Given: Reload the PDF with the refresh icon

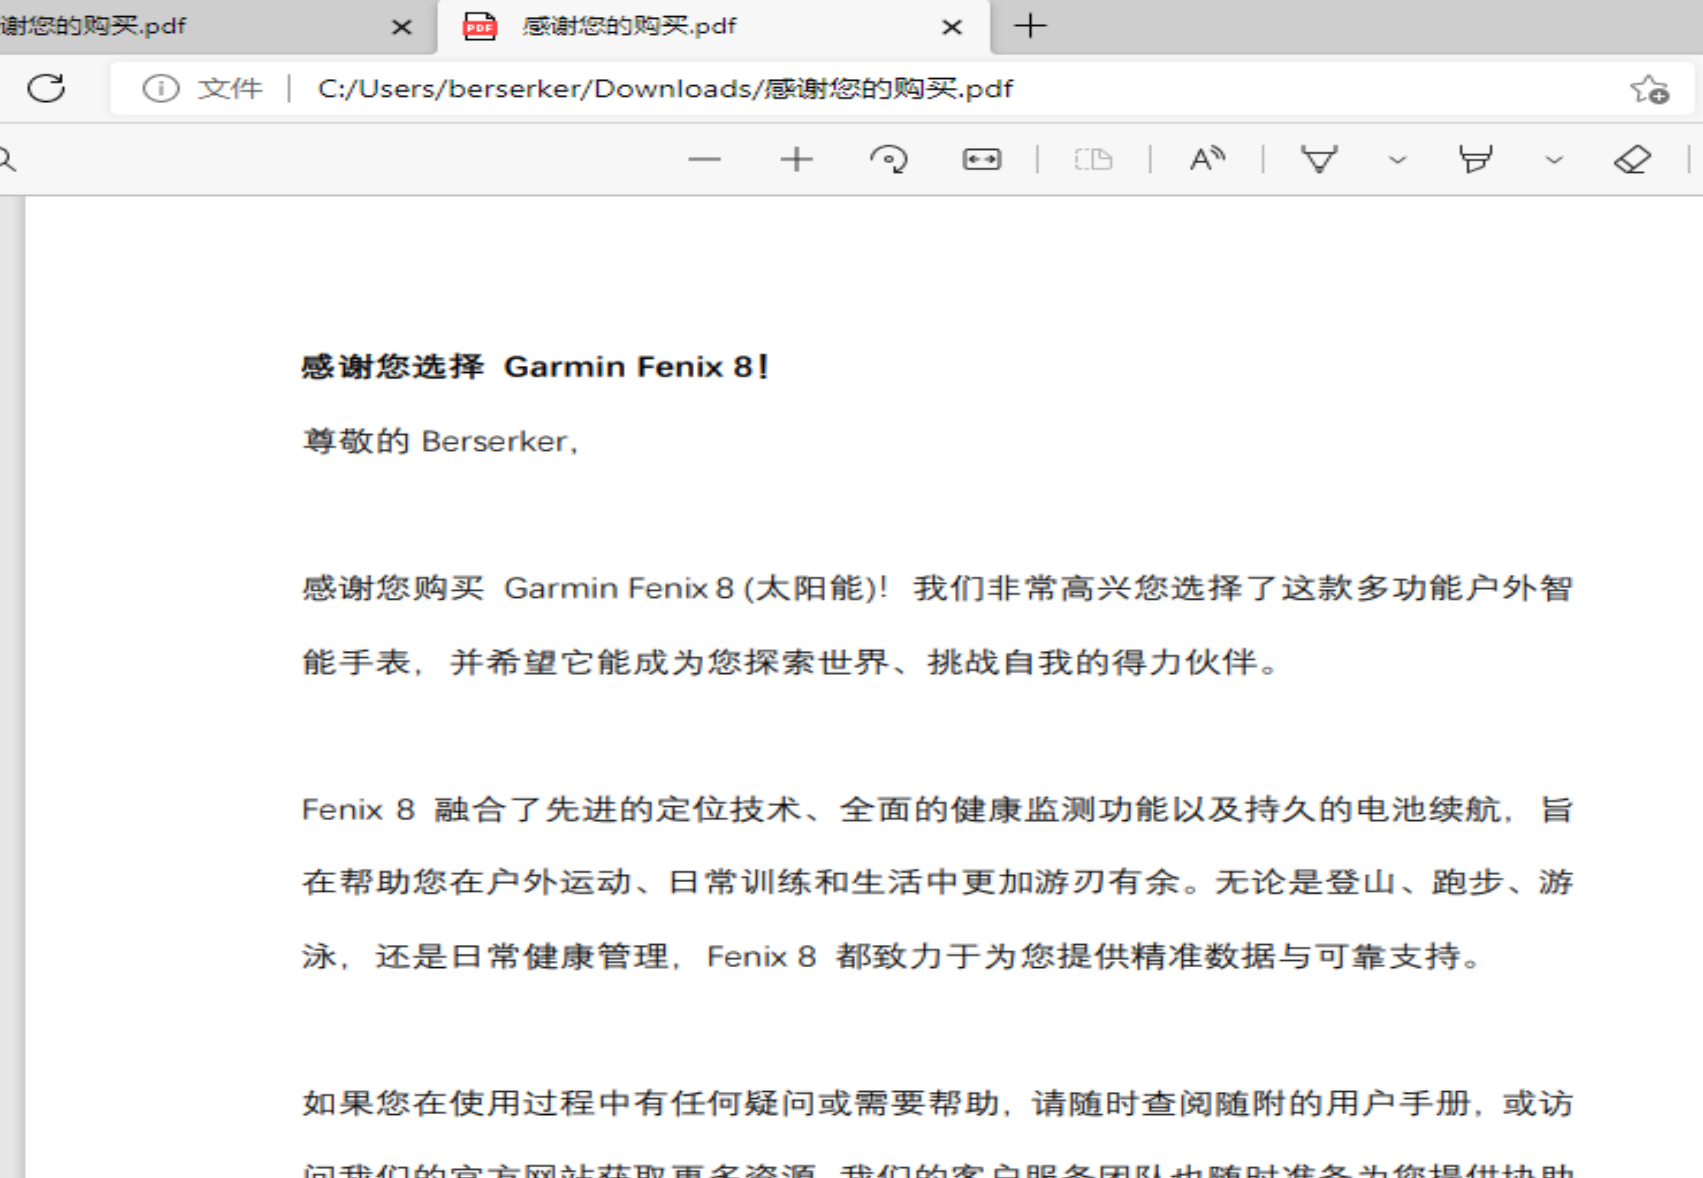Looking at the screenshot, I should [46, 88].
